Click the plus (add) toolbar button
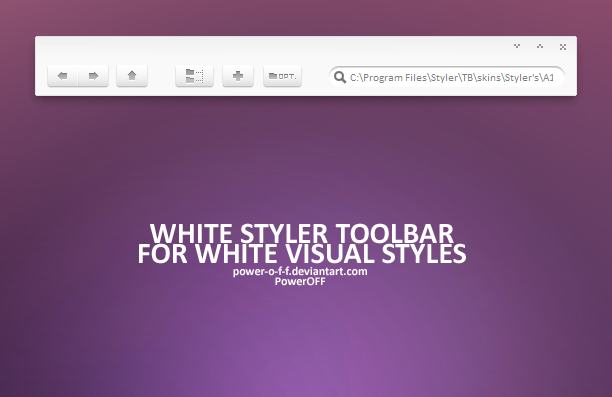The image size is (612, 397). [238, 76]
